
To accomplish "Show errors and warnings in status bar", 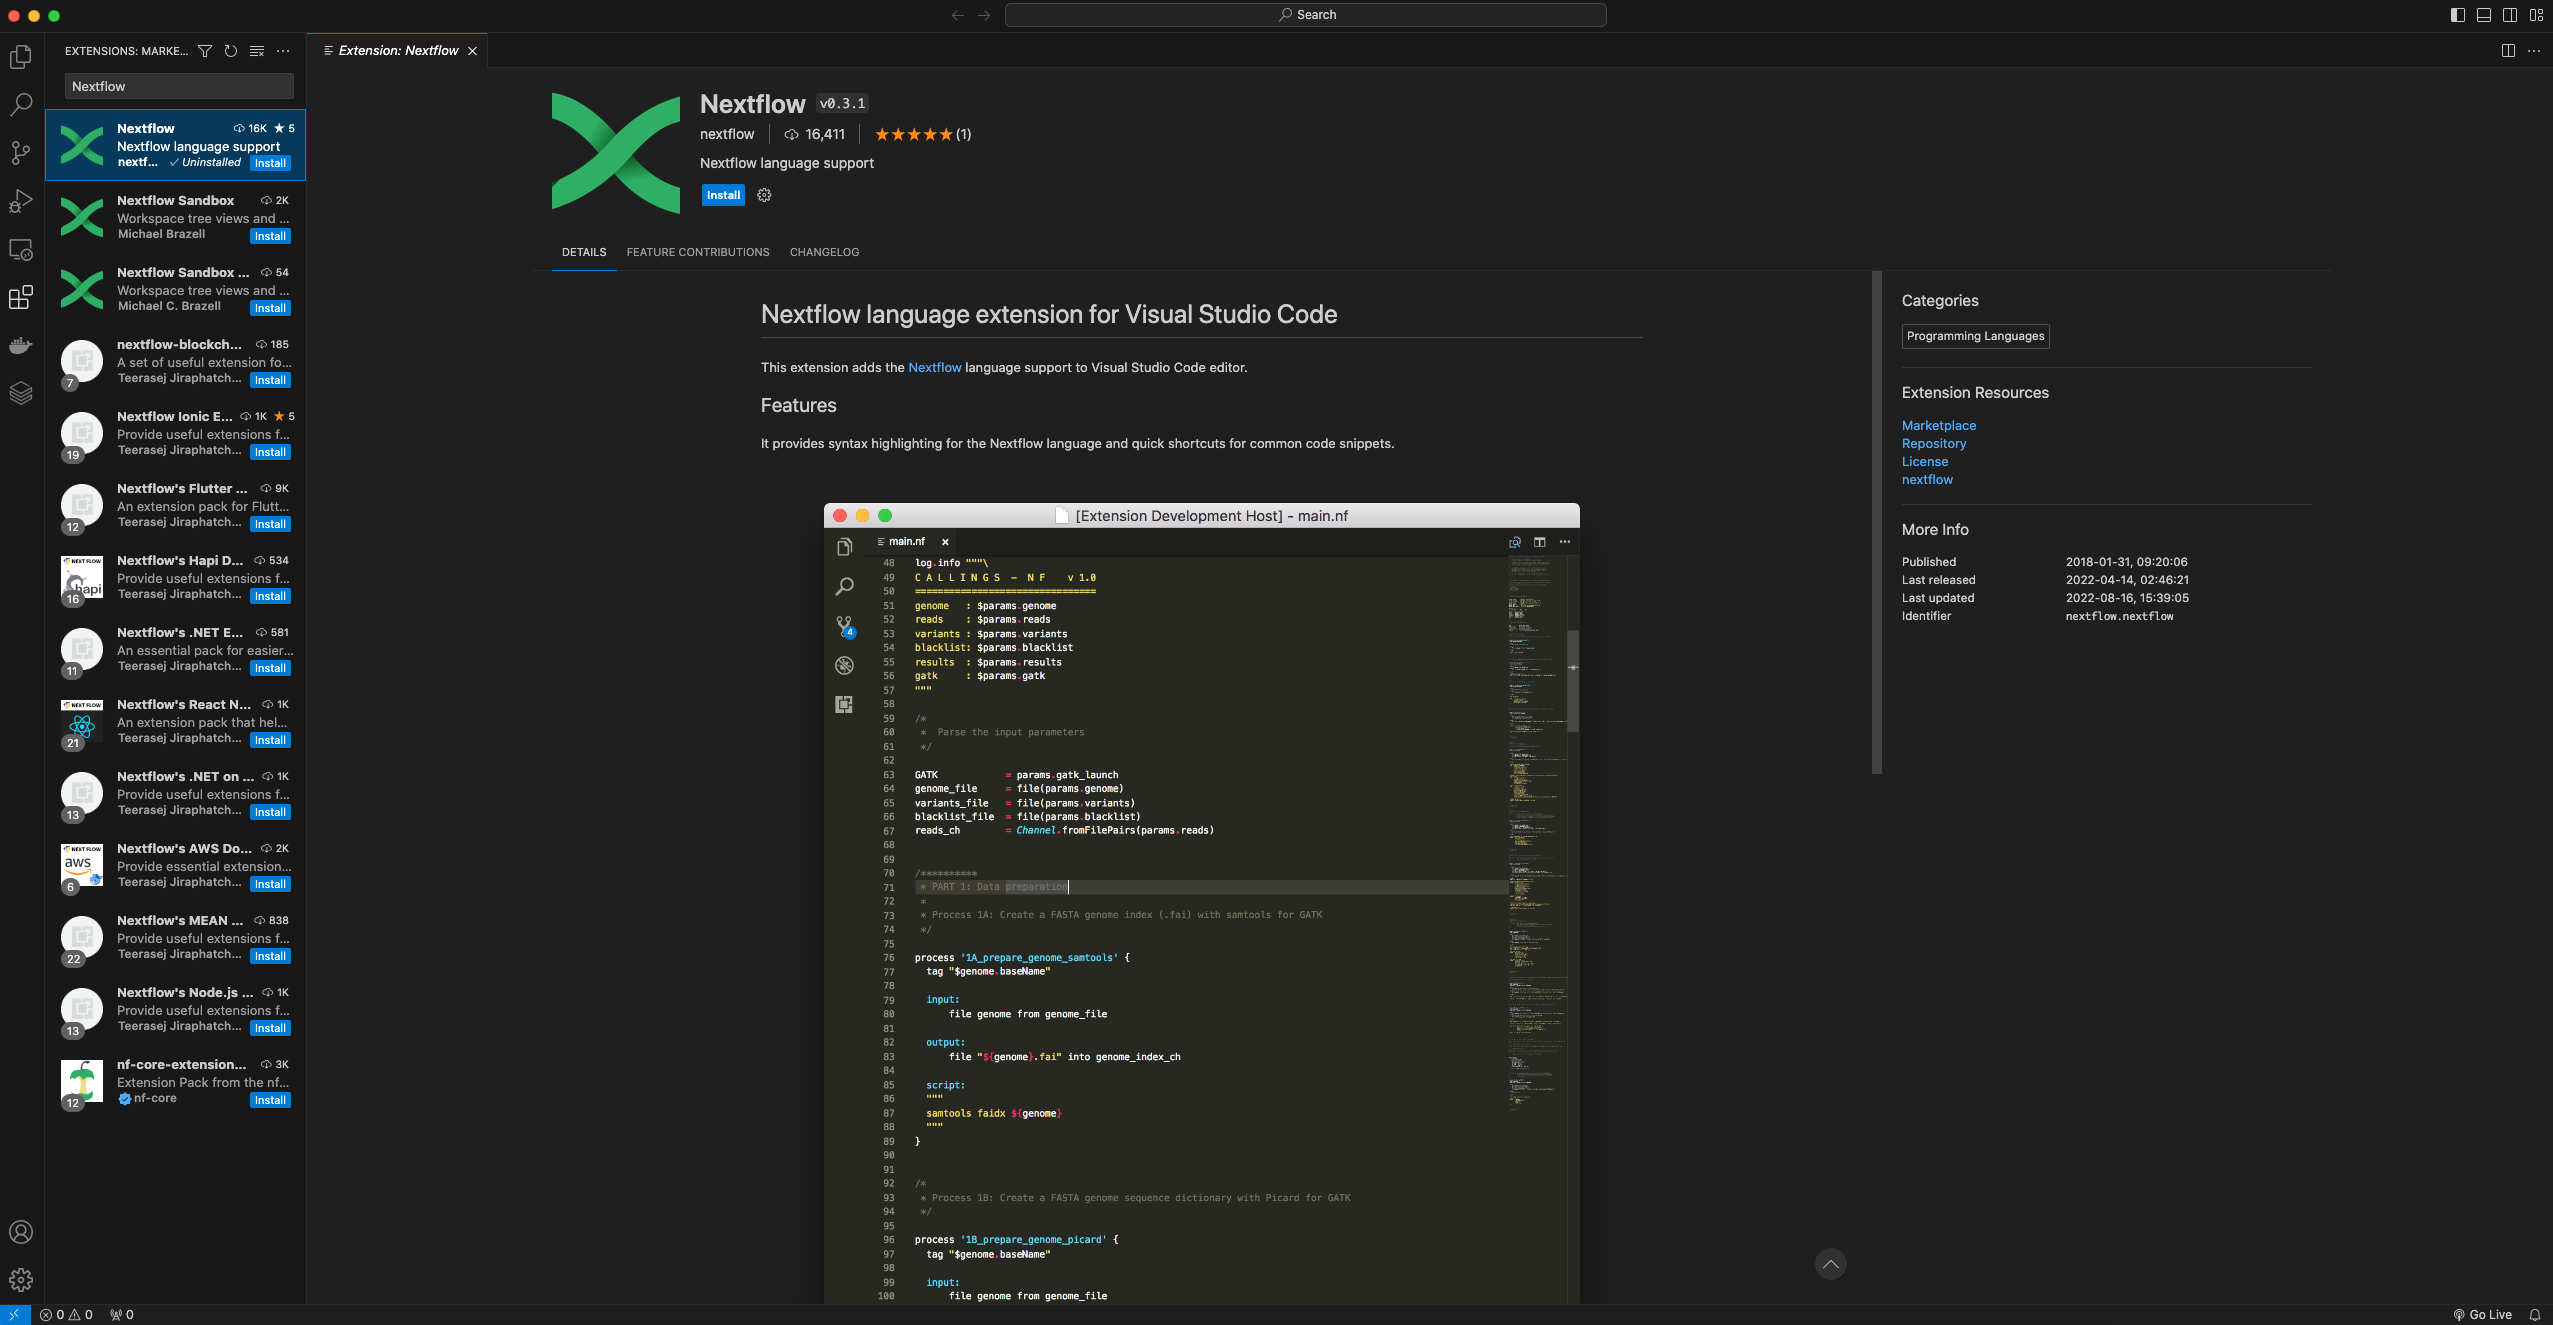I will click(66, 1315).
